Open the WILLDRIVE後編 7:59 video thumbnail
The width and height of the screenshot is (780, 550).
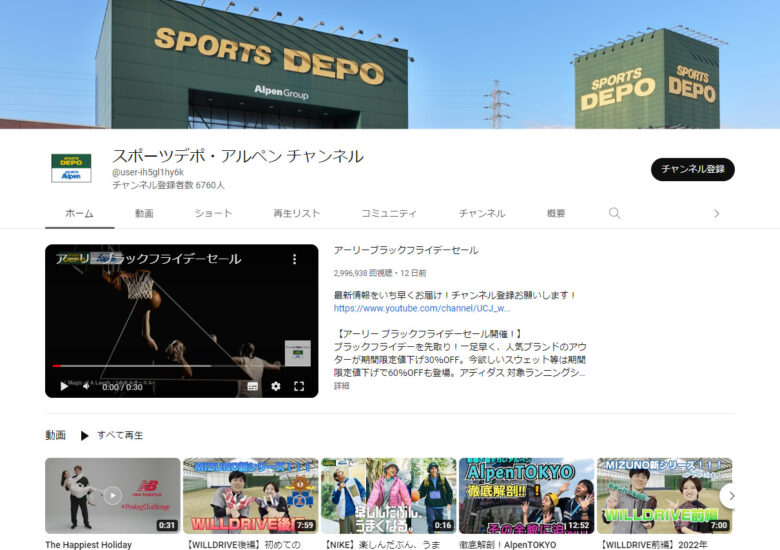pos(251,496)
